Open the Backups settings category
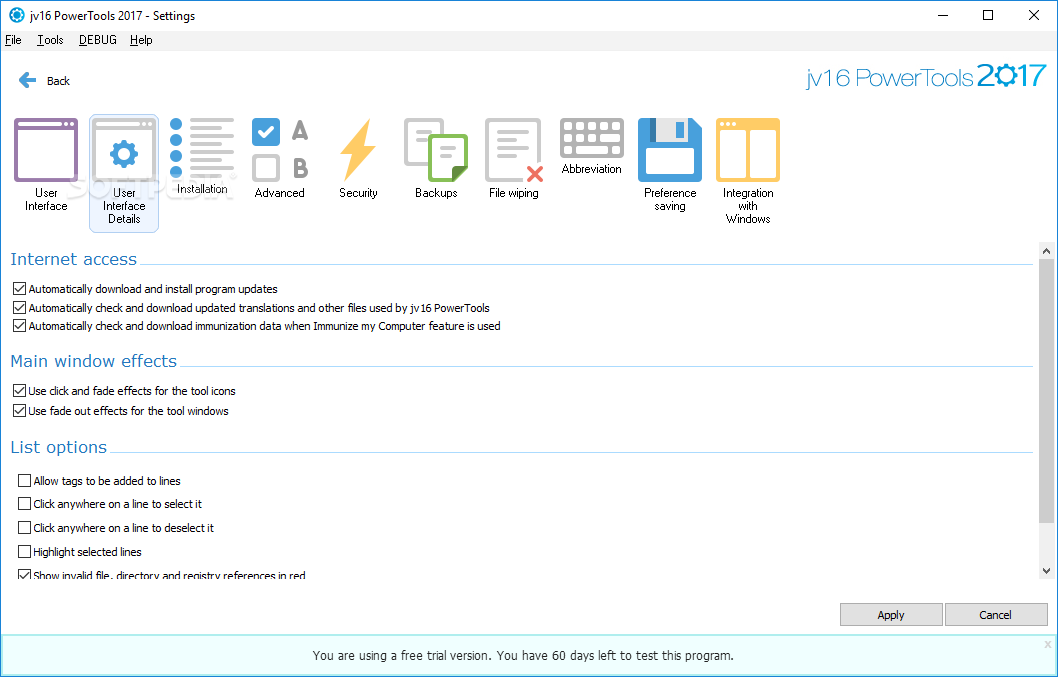The image size is (1058, 677). point(436,158)
